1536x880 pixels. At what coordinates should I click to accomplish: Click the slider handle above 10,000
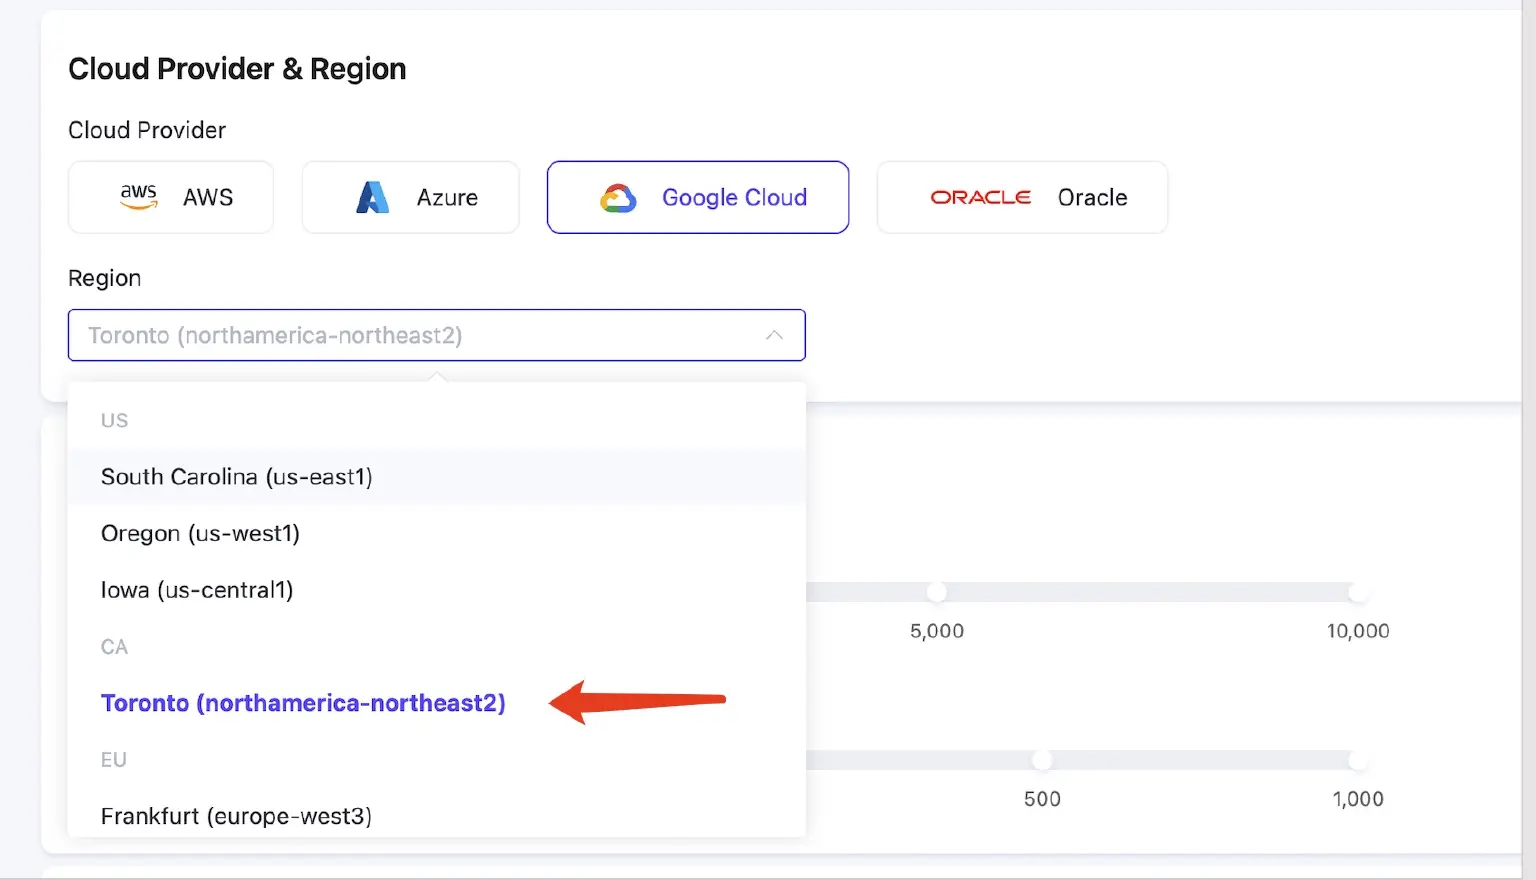[1357, 592]
